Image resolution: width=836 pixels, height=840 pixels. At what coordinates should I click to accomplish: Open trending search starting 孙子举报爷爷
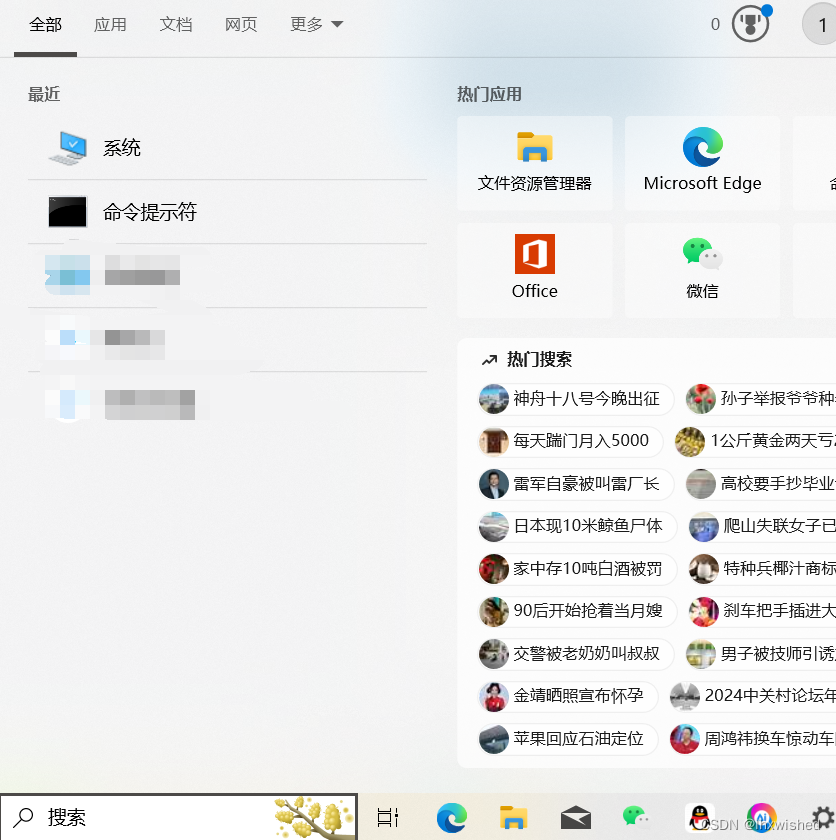760,399
